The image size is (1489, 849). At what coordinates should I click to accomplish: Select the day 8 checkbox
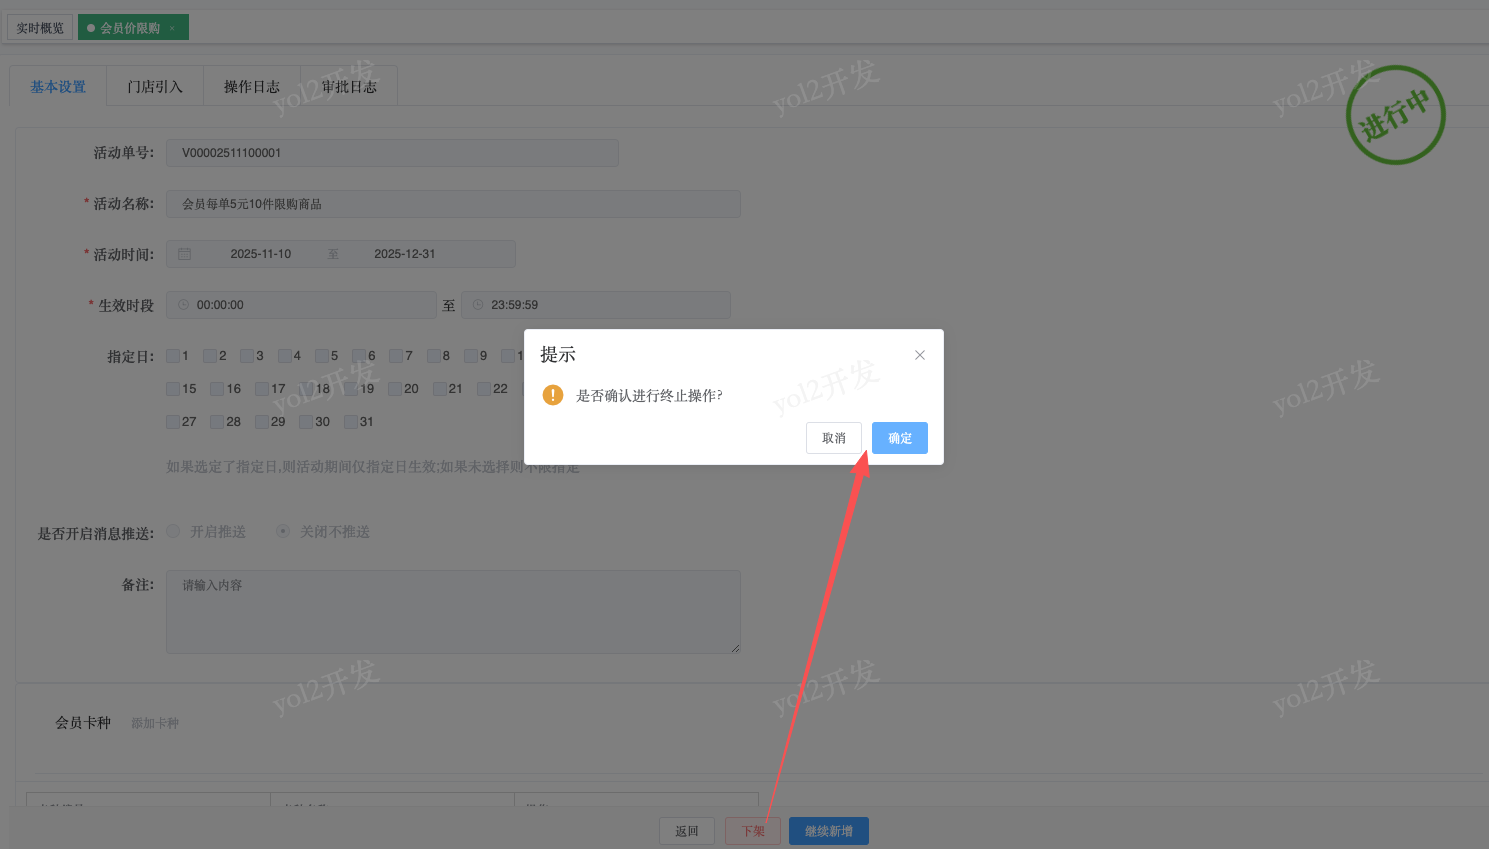pos(434,356)
